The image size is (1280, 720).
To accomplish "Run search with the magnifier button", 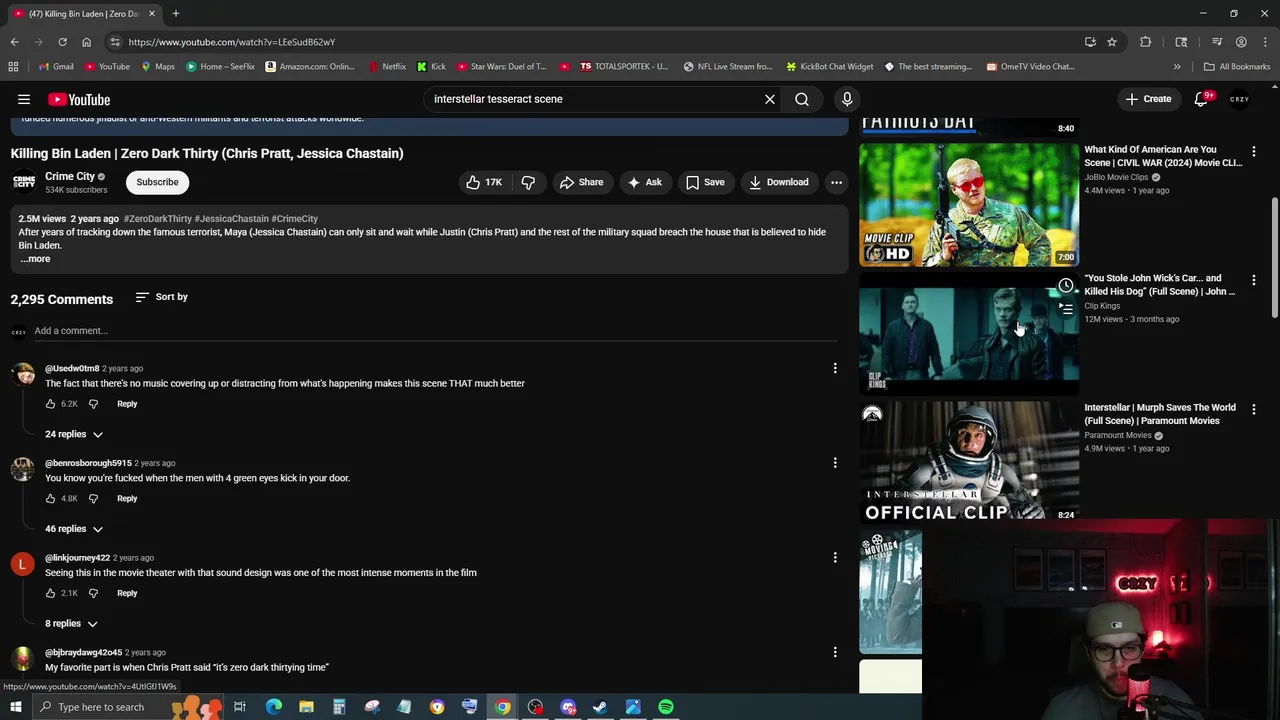I will click(x=802, y=99).
